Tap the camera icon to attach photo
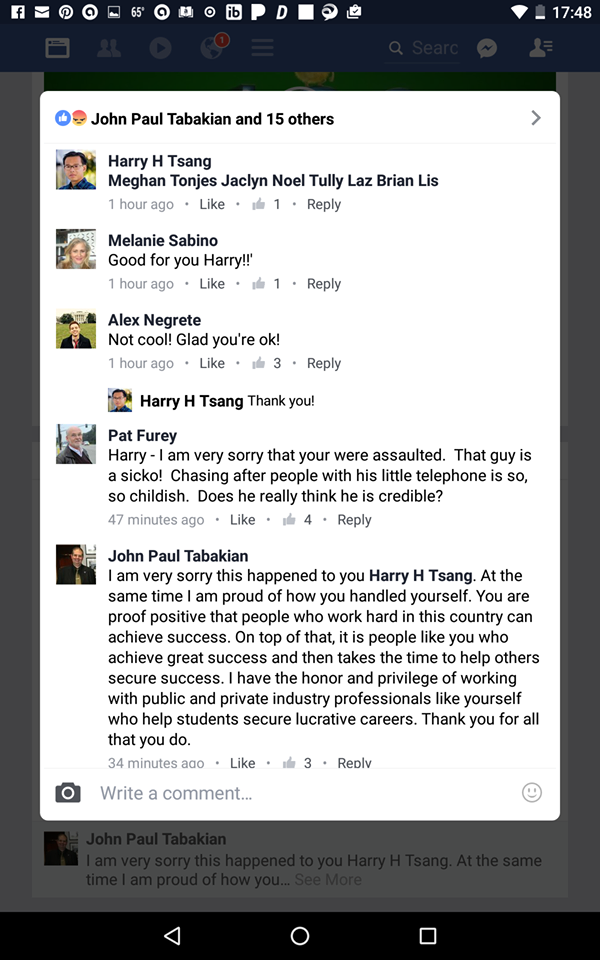600x960 pixels. 68,793
